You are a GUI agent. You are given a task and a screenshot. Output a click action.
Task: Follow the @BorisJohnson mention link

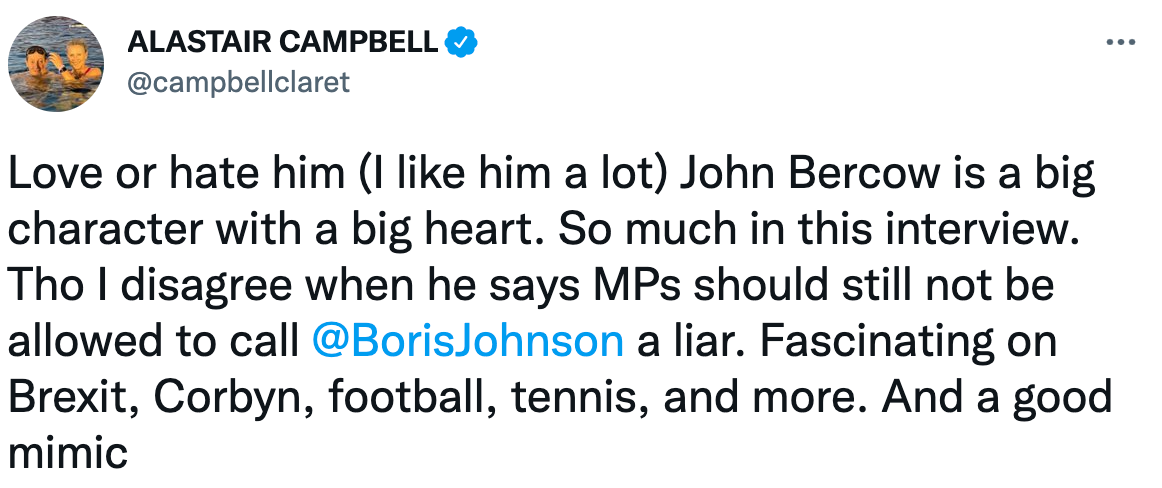468,341
